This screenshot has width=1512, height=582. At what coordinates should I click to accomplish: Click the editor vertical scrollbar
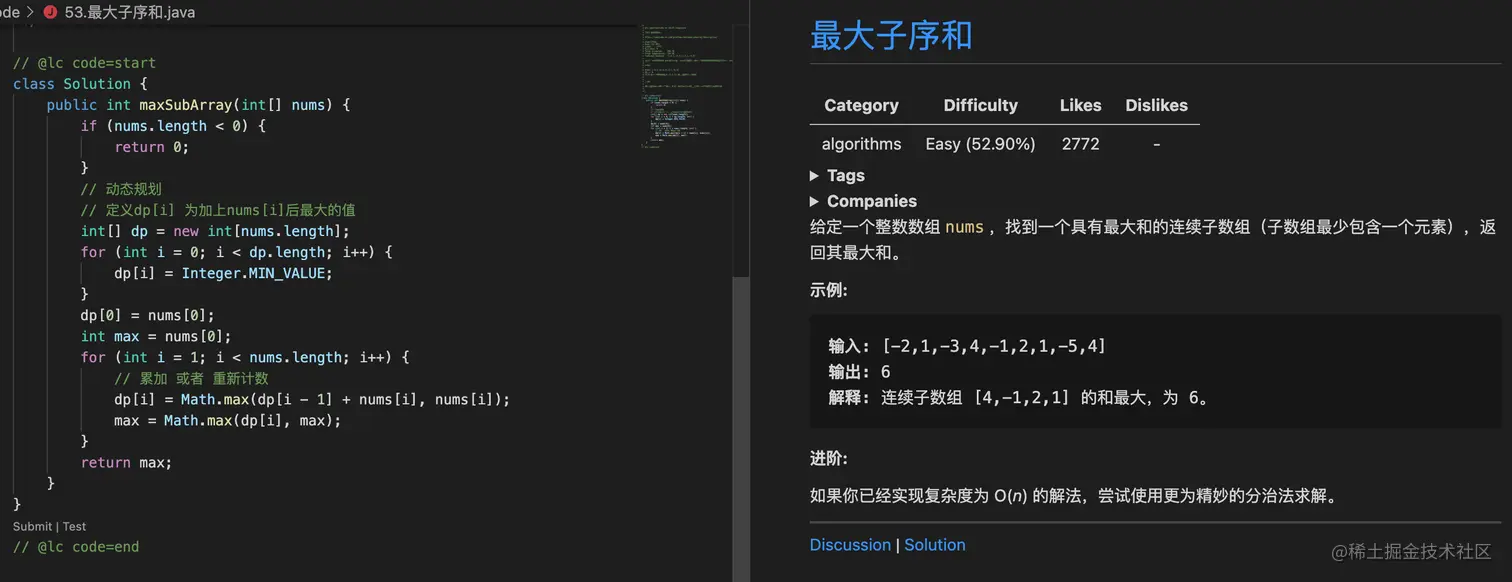[x=741, y=430]
